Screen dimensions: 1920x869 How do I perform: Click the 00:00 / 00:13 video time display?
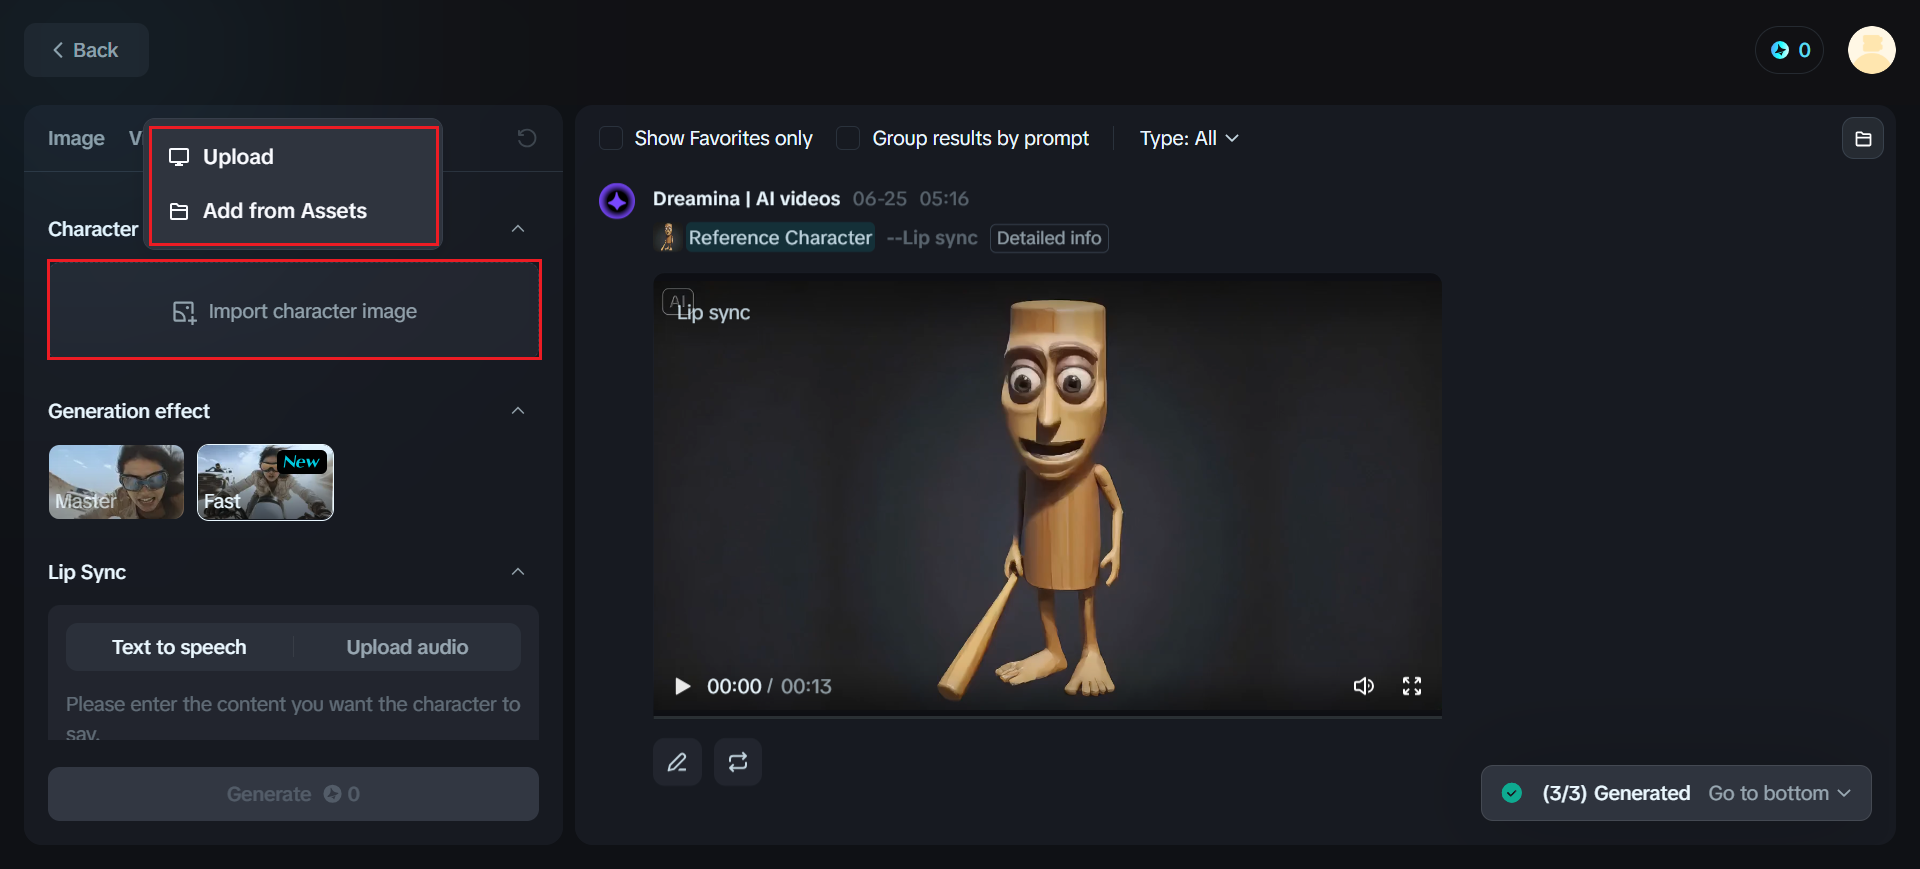[769, 686]
